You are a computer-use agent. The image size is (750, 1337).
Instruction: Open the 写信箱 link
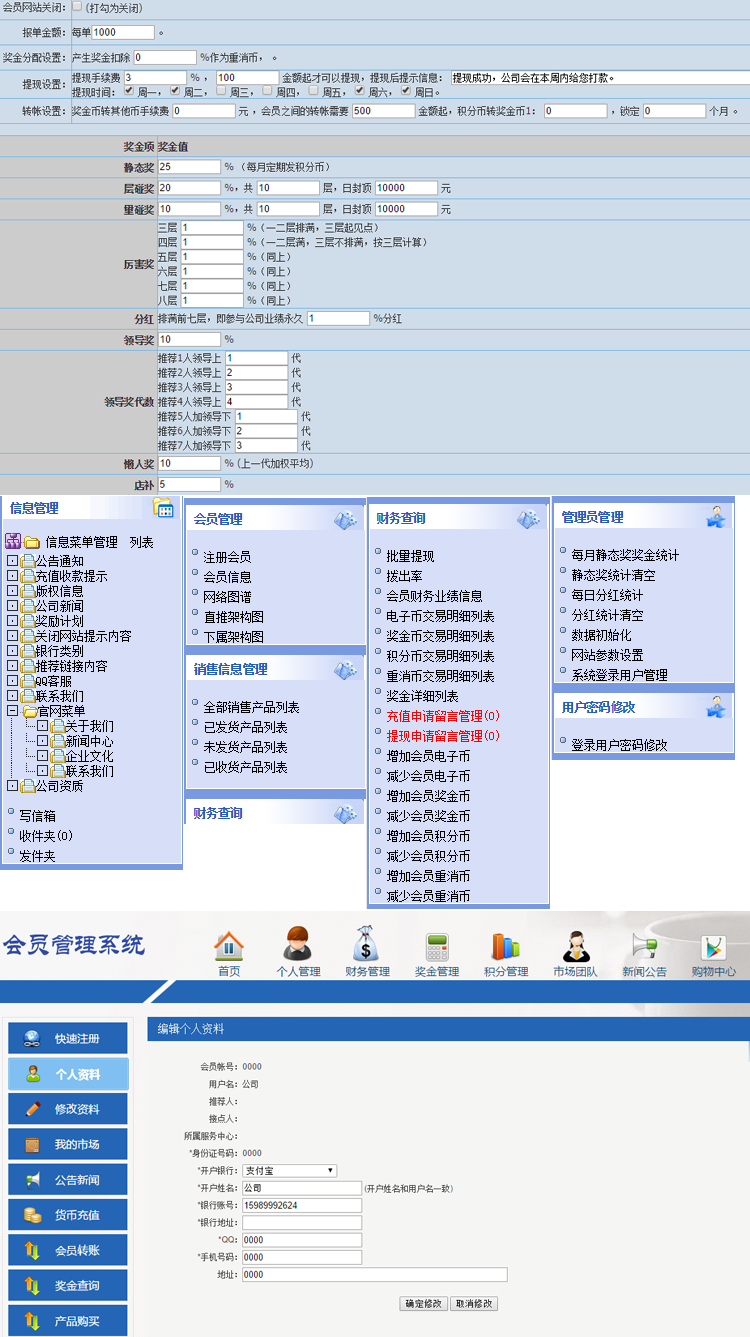pyautogui.click(x=37, y=816)
